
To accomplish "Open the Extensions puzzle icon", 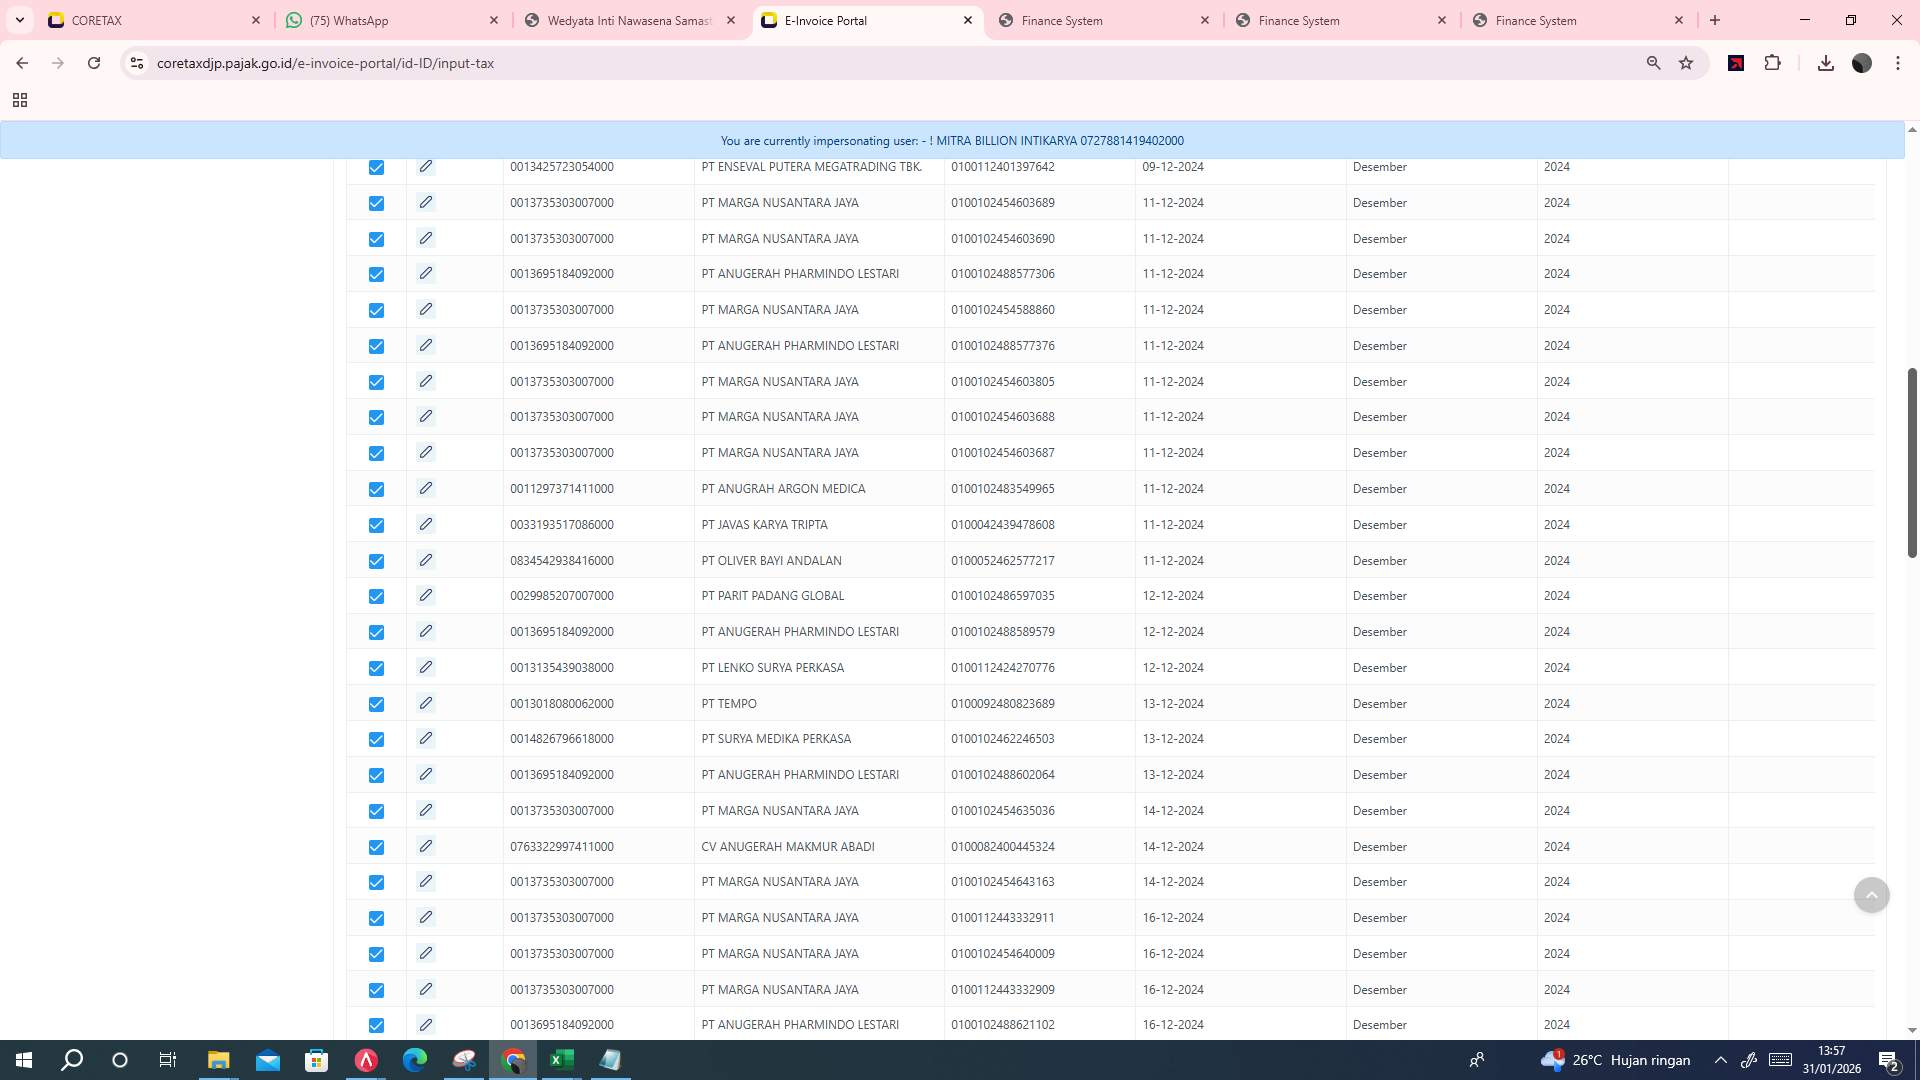I will [x=1773, y=62].
